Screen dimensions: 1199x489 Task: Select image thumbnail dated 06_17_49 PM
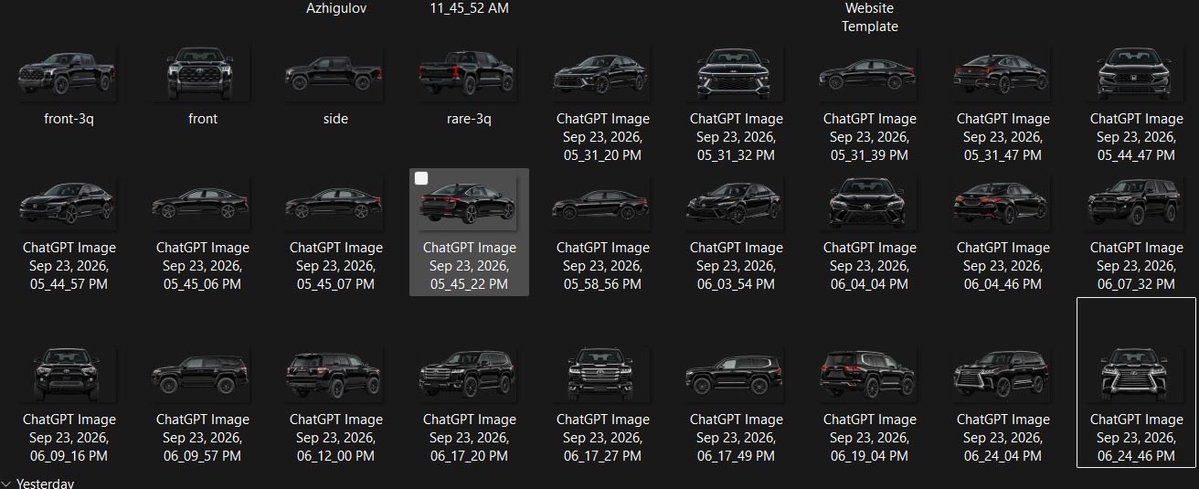tap(736, 374)
